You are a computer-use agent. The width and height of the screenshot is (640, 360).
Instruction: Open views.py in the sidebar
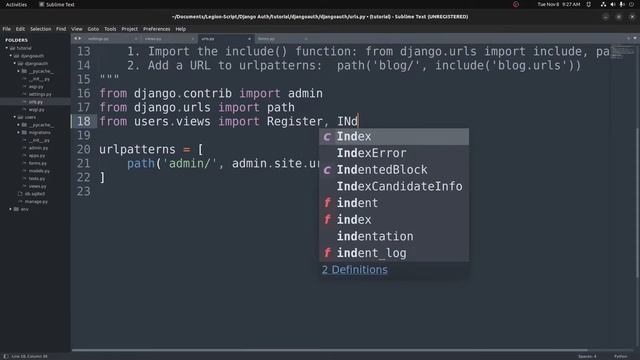[37, 186]
